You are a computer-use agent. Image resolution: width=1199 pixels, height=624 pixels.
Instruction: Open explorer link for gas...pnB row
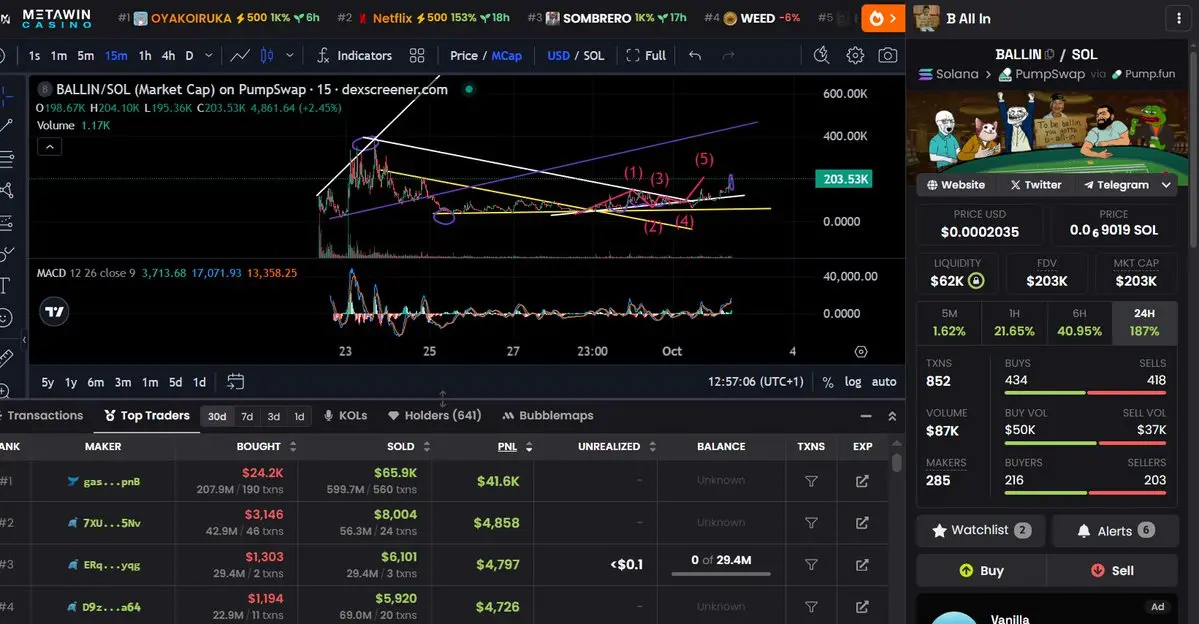click(x=862, y=481)
